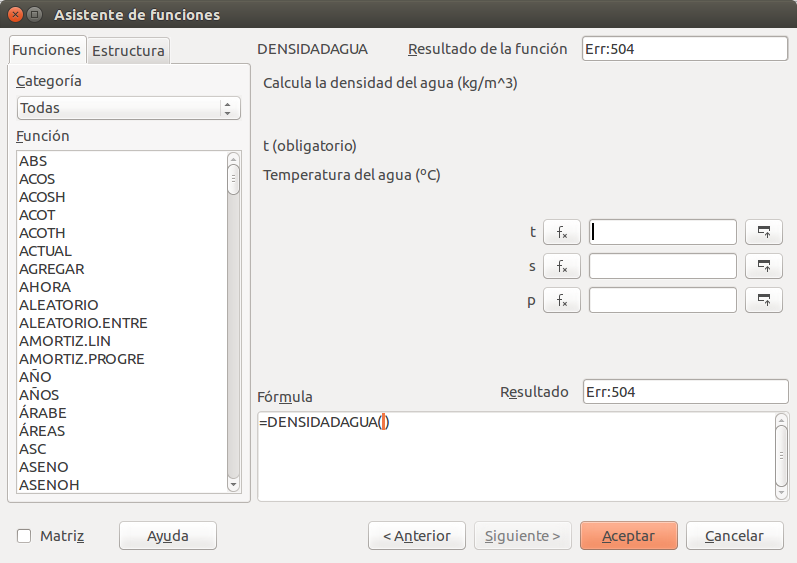The width and height of the screenshot is (797, 563).
Task: Open function wizard for parameter p
Action: [562, 300]
